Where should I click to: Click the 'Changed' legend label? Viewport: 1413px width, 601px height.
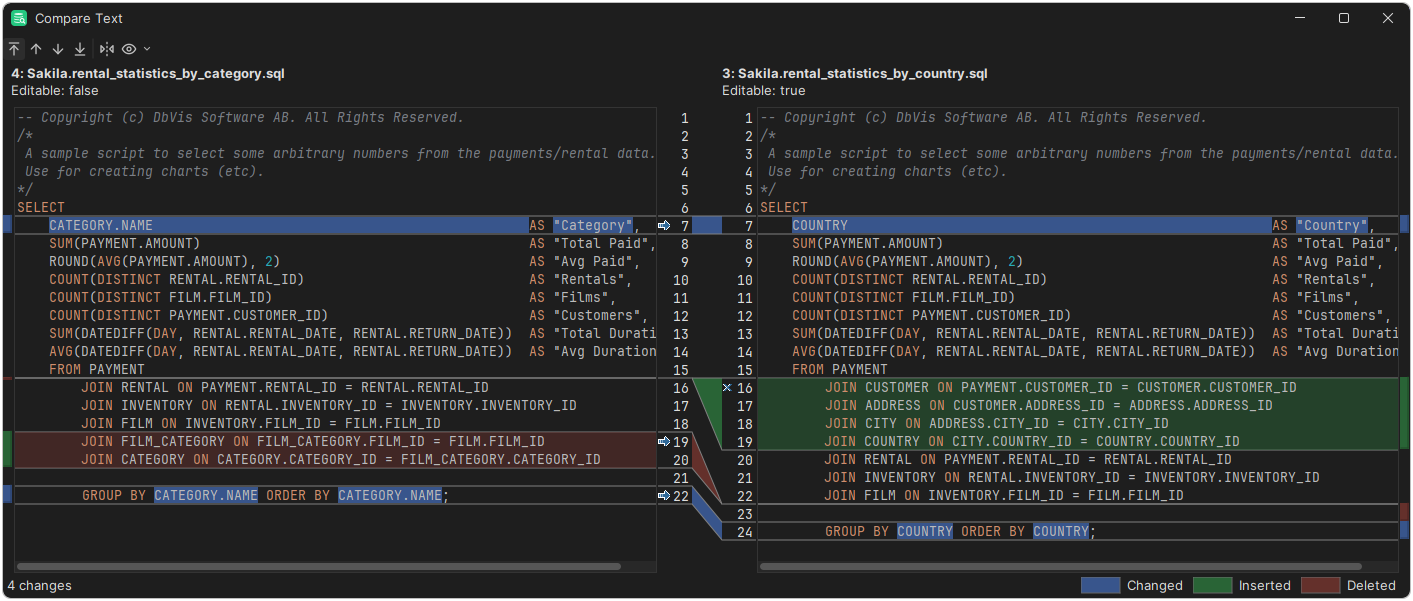tap(1155, 586)
